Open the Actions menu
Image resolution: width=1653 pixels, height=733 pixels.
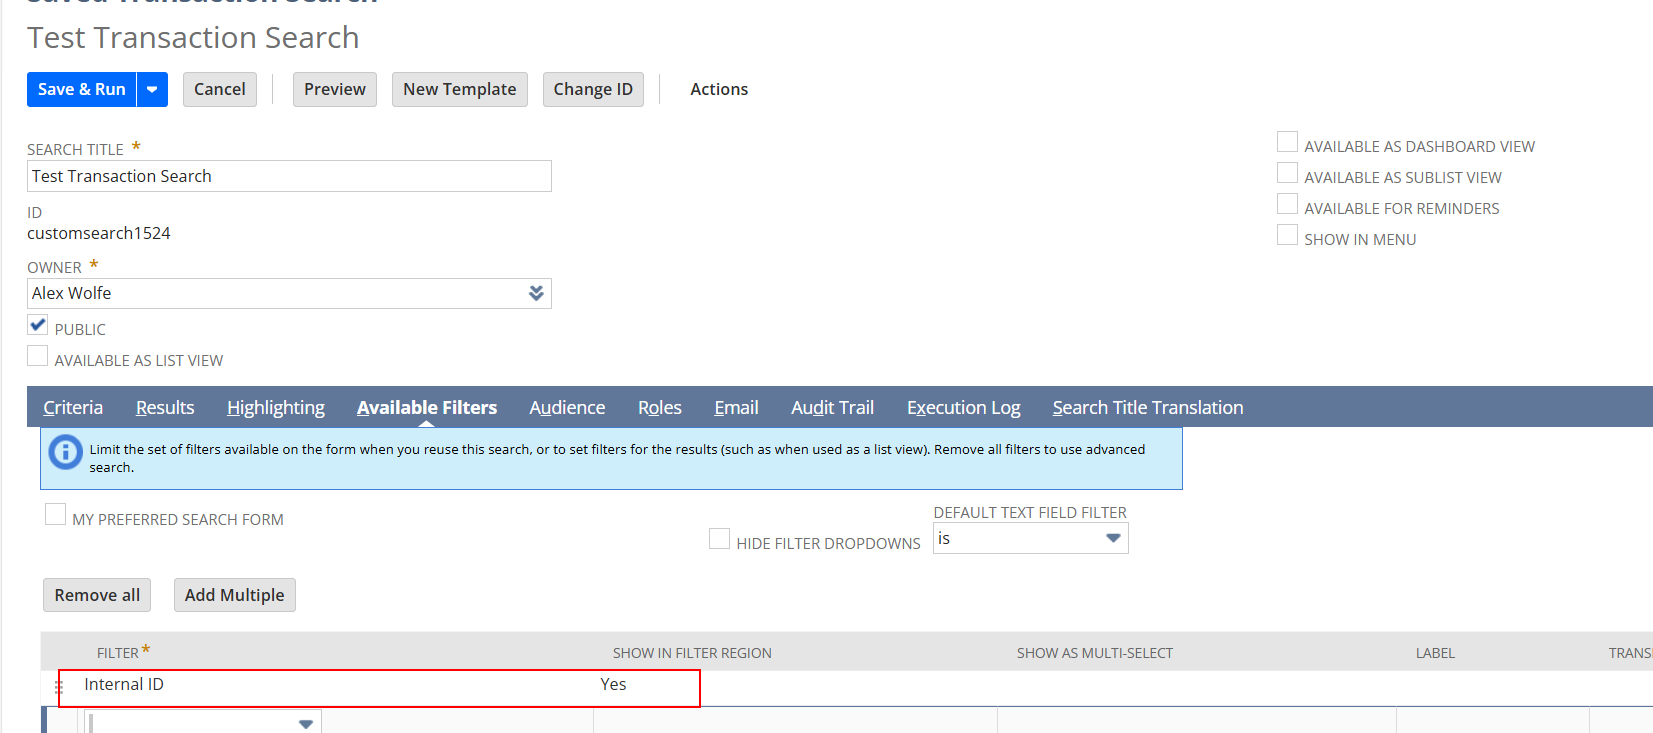pos(718,89)
